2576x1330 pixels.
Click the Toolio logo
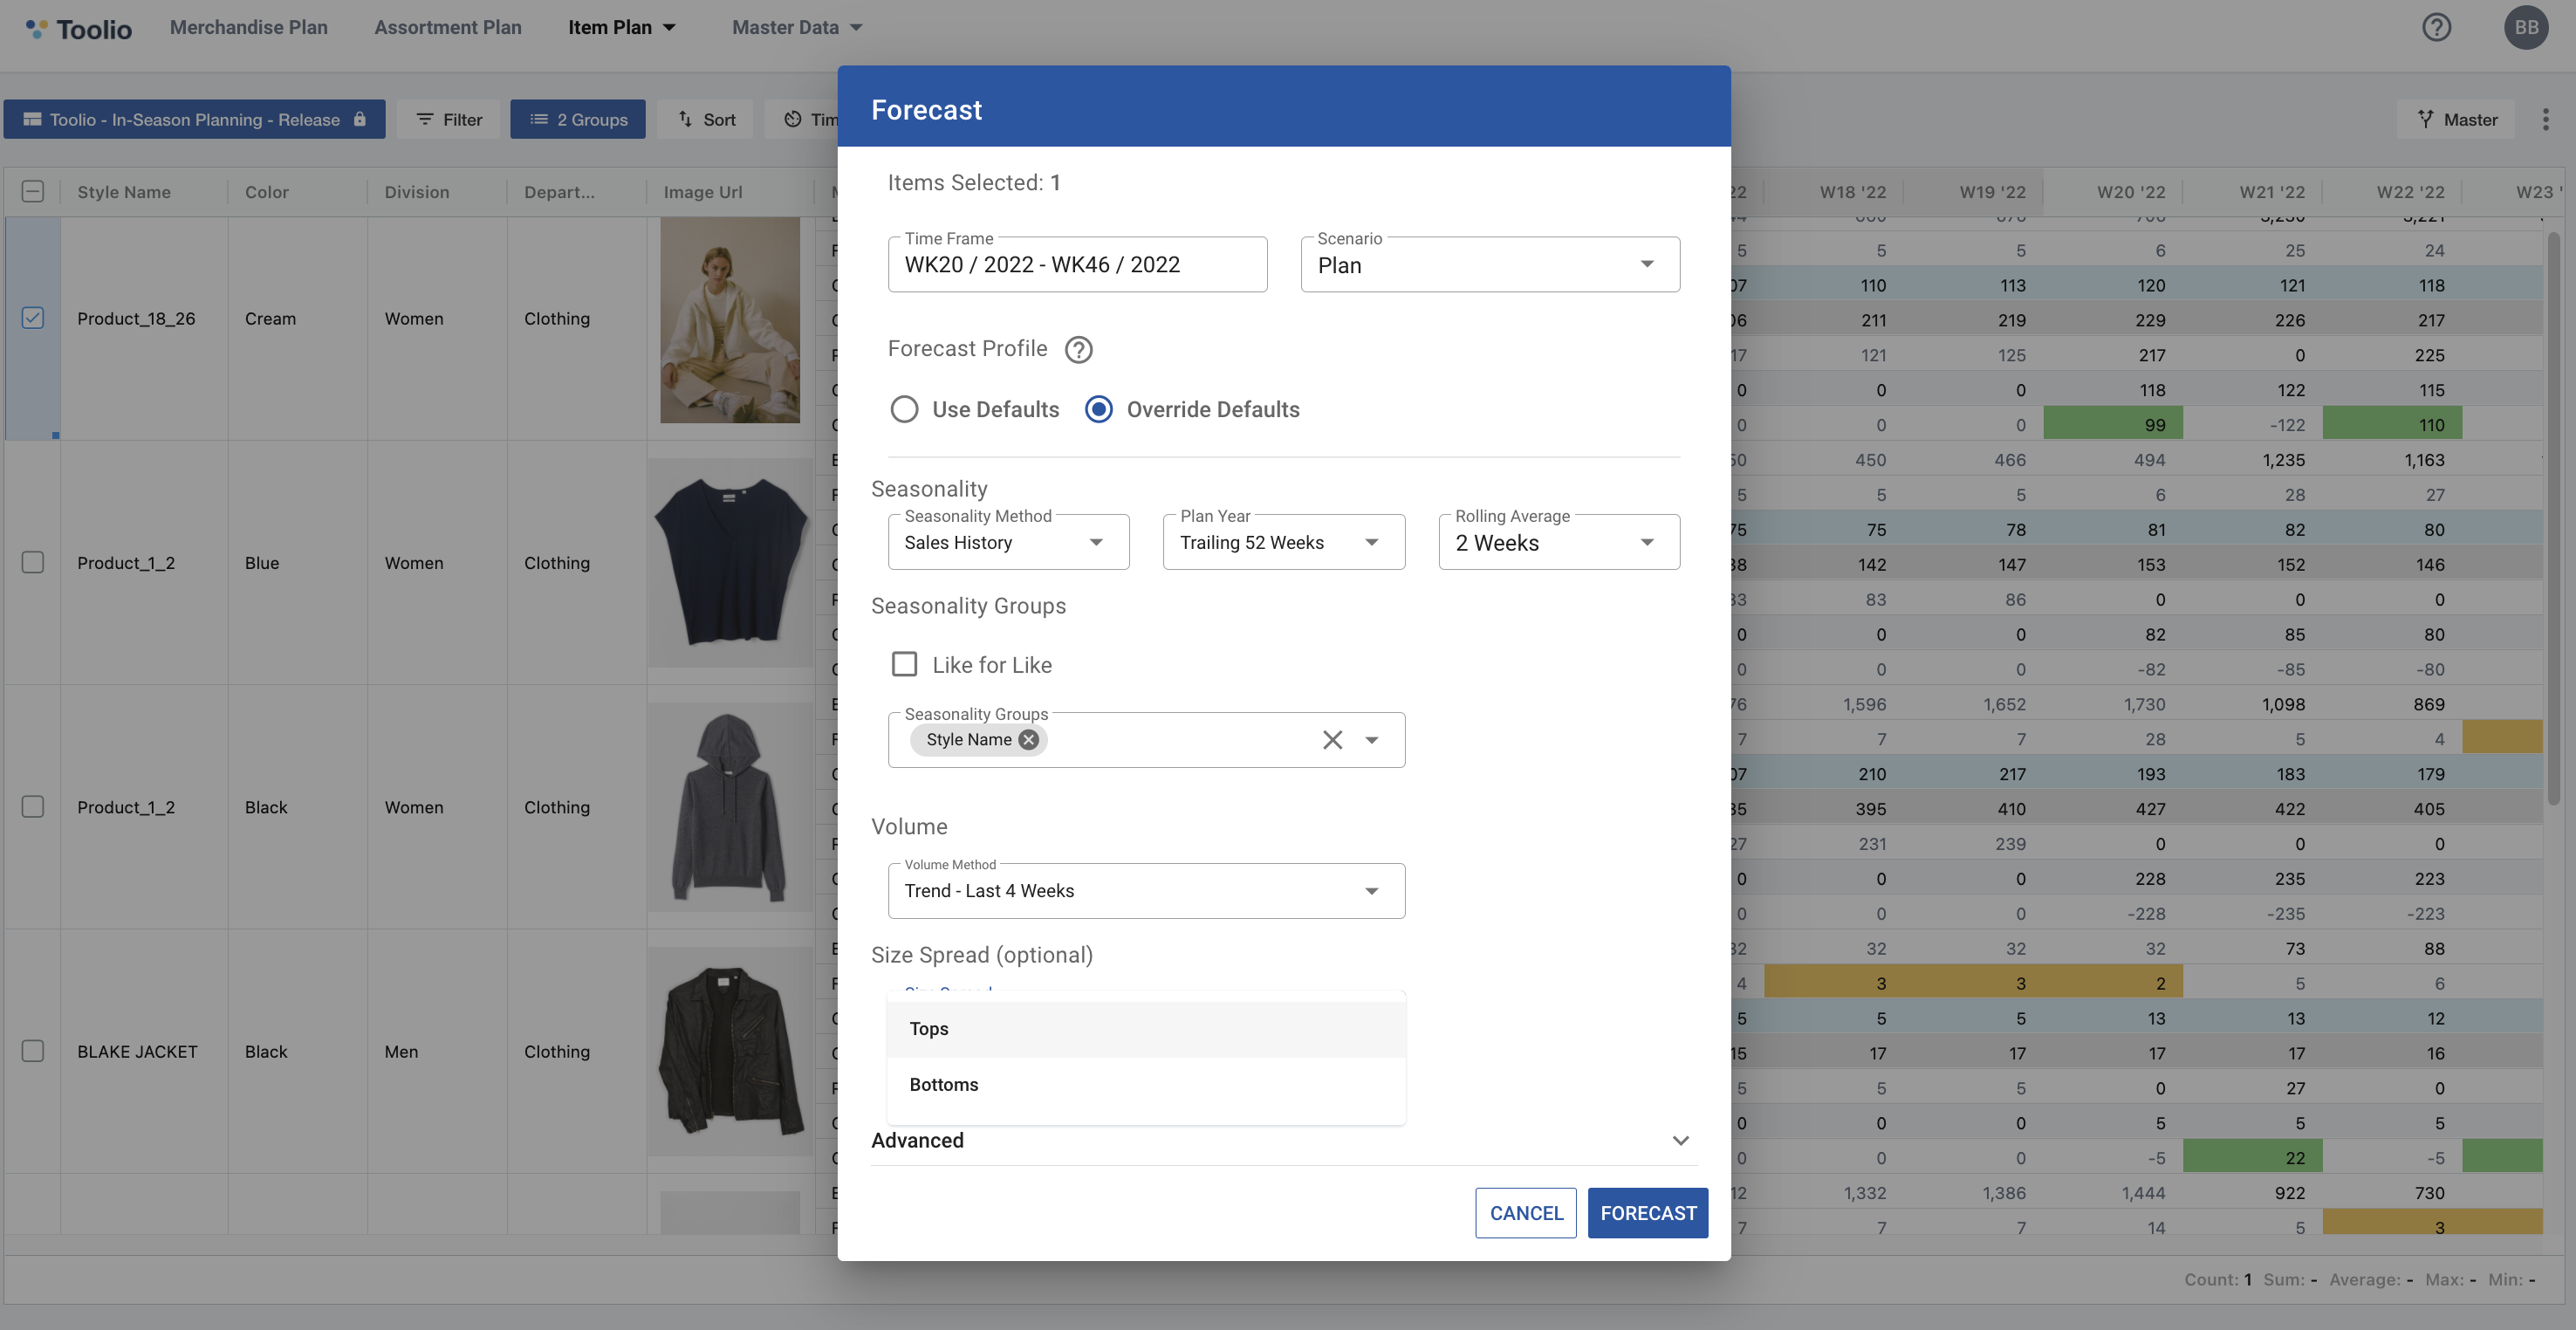[80, 28]
